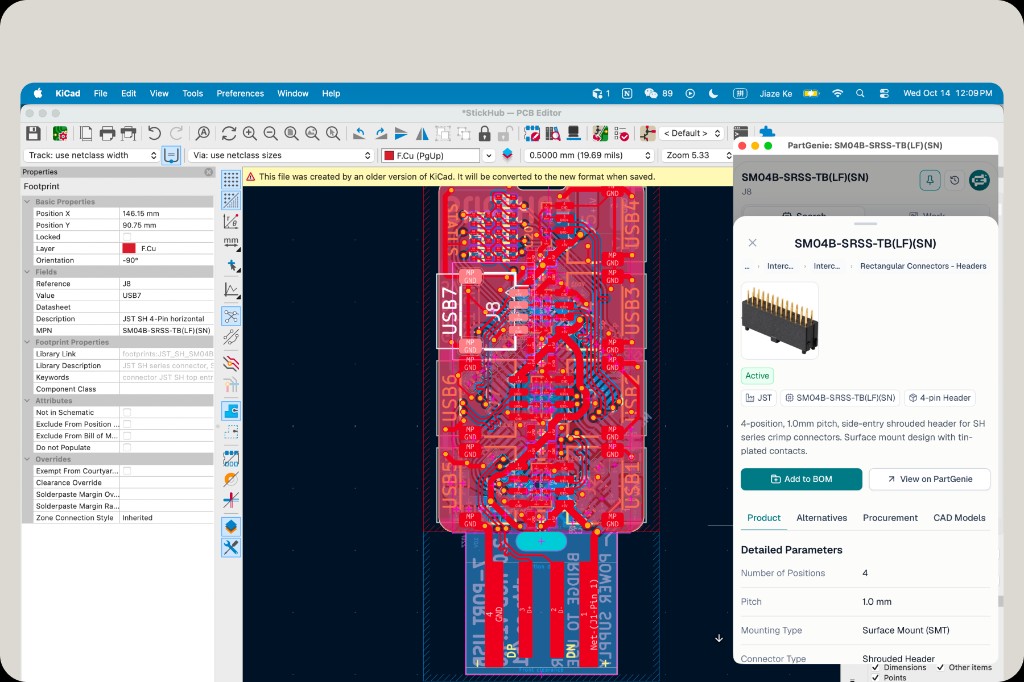Click the PartGenie plugin puzzle icon
The height and width of the screenshot is (682, 1024).
[767, 131]
